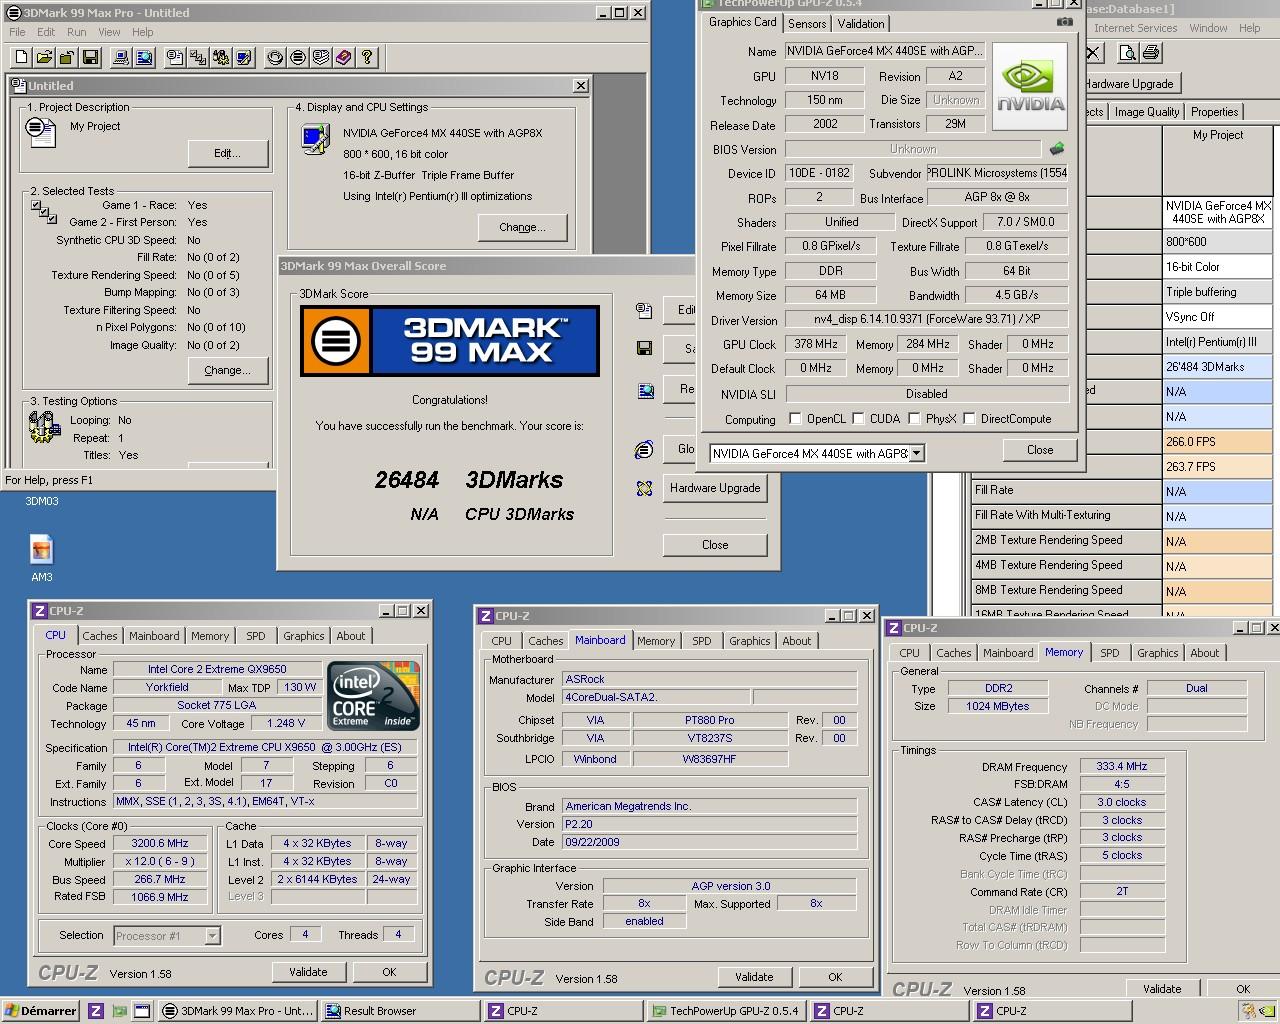Open the View menu in 3DMark
Screen dimensions: 1280x1024
(109, 32)
